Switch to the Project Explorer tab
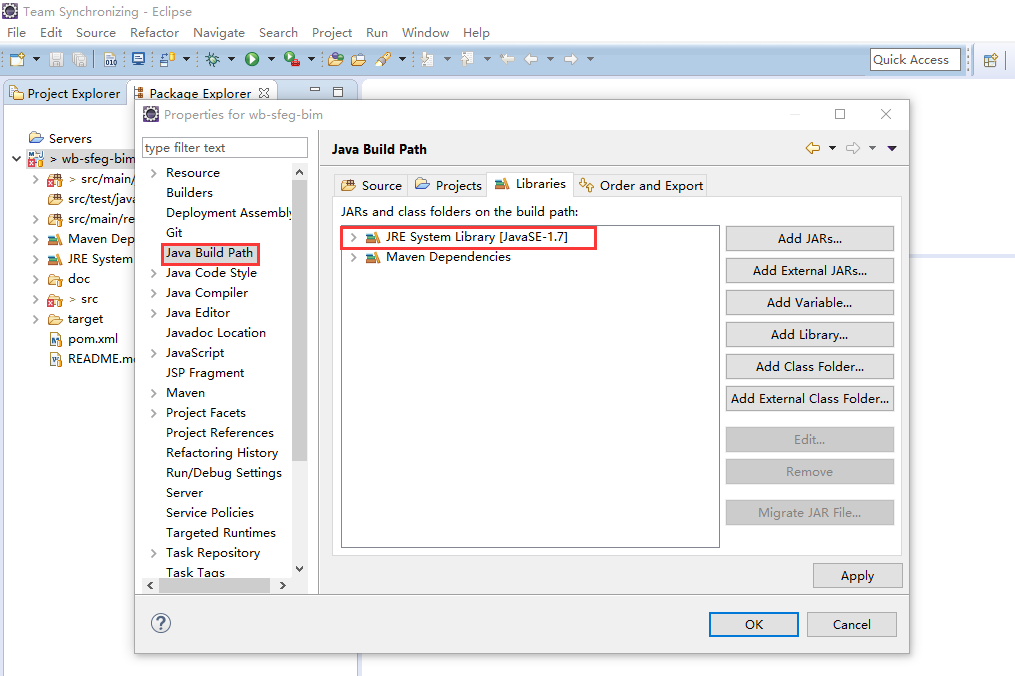Viewport: 1015px width, 676px height. click(x=65, y=94)
